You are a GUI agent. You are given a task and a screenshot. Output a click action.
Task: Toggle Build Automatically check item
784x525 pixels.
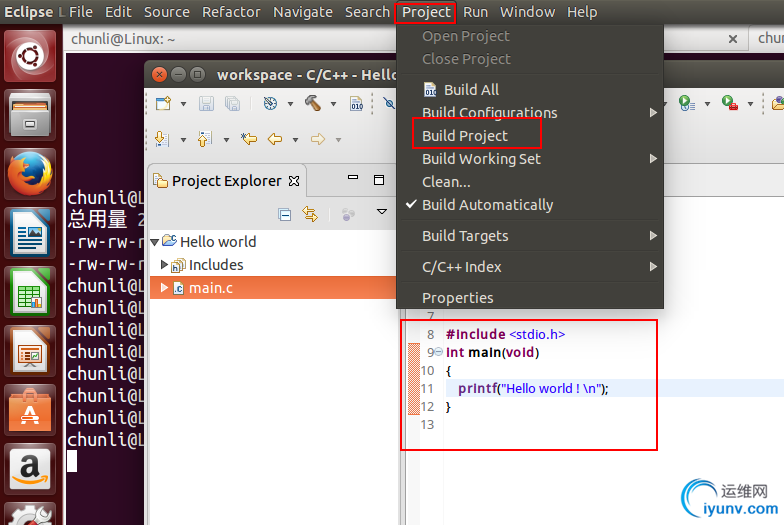click(530, 205)
